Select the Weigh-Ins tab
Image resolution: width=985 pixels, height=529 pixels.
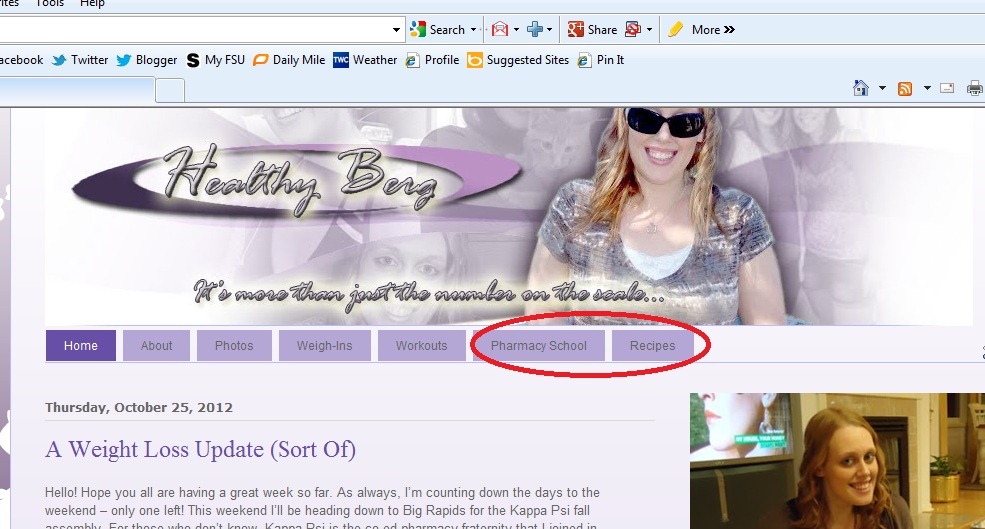[325, 346]
